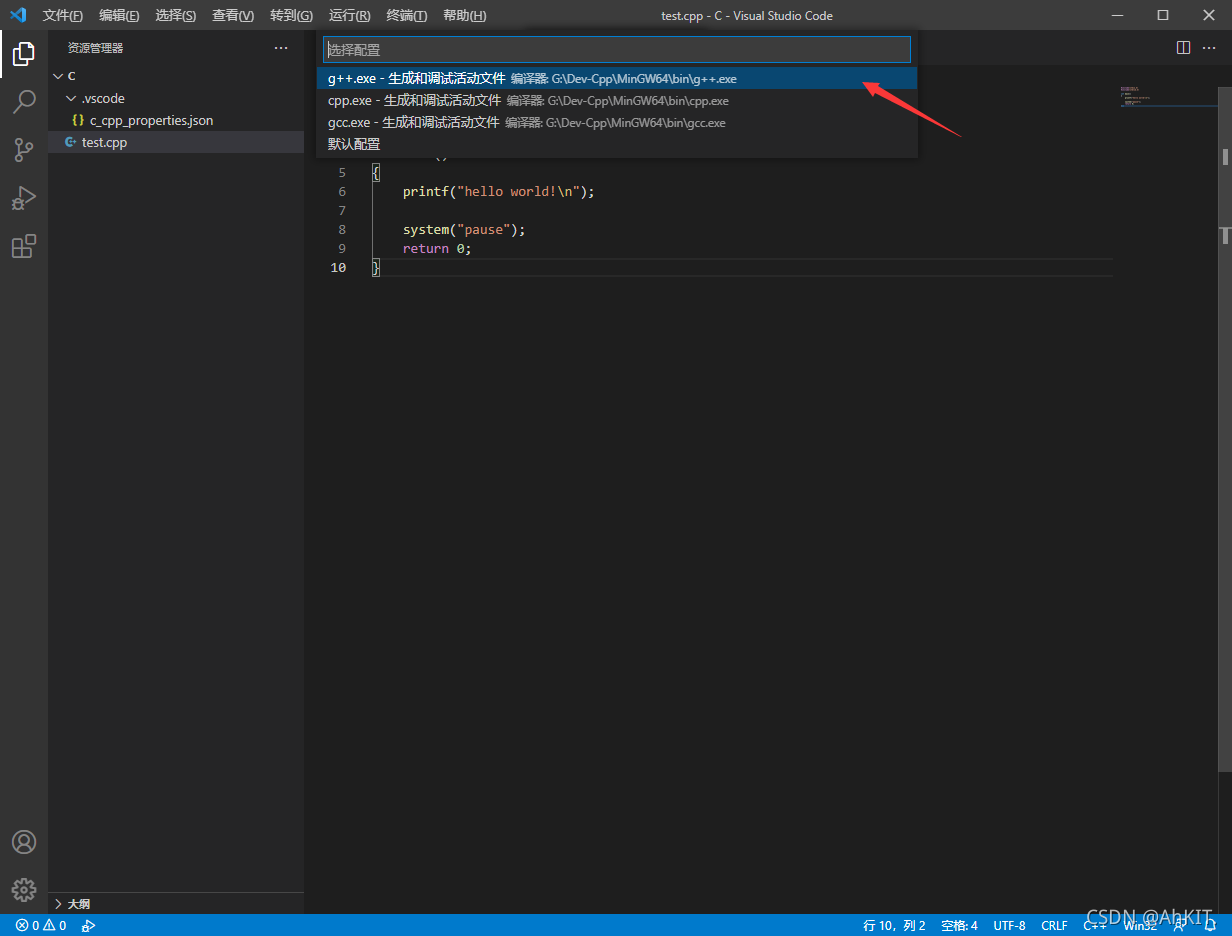
Task: Open the 终端 menu
Action: 406,15
